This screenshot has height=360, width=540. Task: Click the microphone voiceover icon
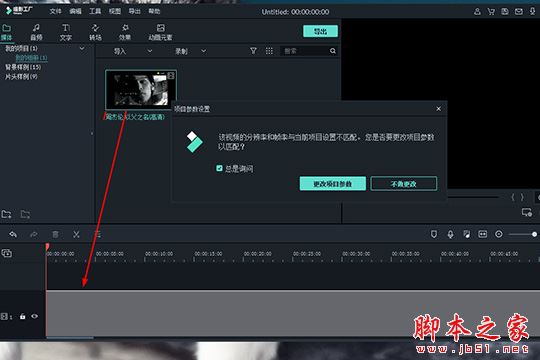coord(450,234)
